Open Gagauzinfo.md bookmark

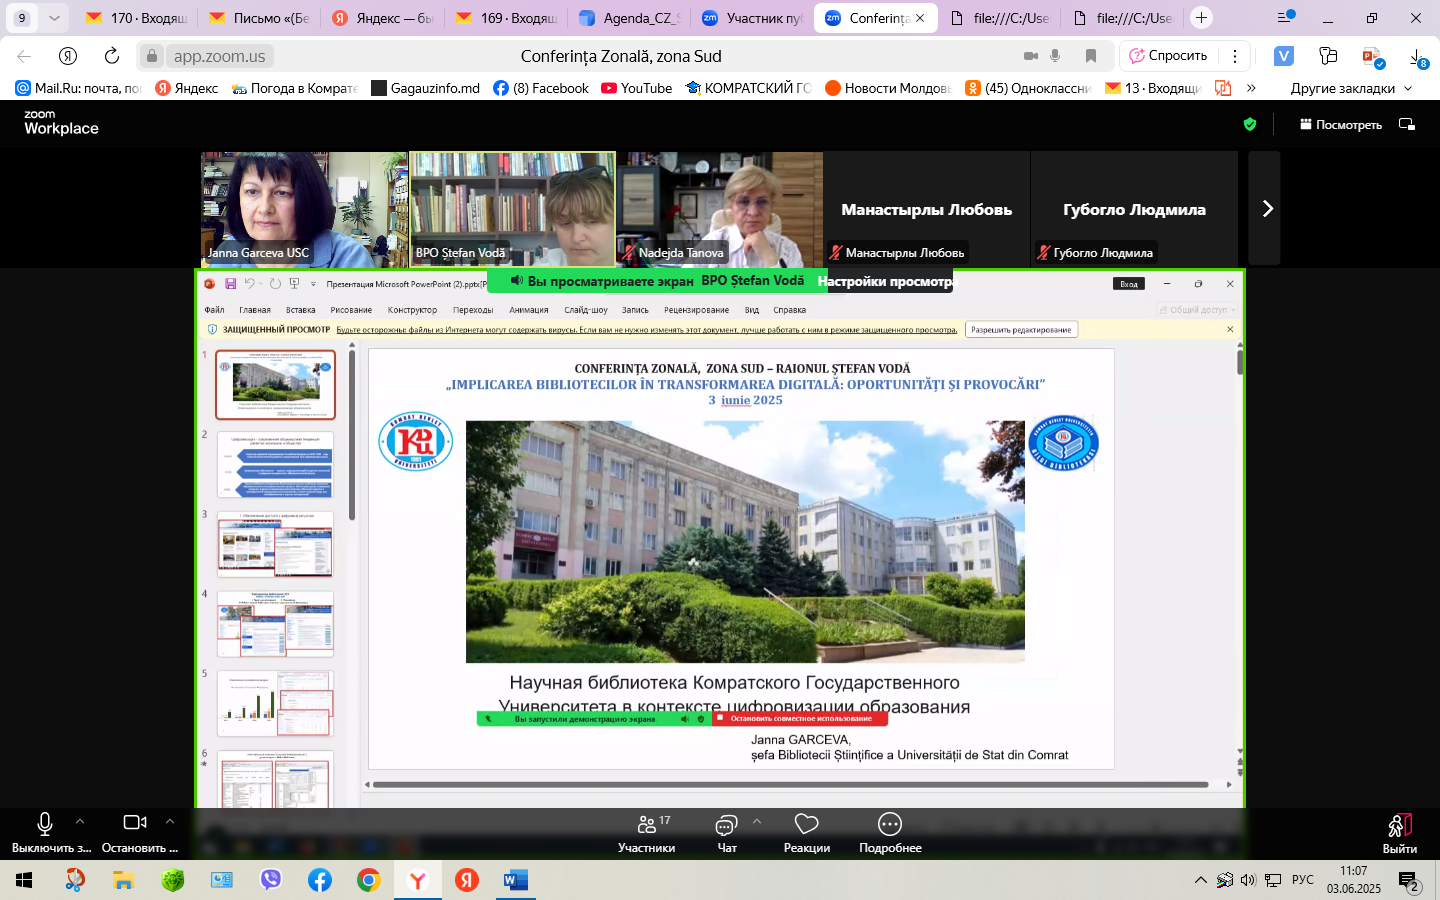coord(425,88)
